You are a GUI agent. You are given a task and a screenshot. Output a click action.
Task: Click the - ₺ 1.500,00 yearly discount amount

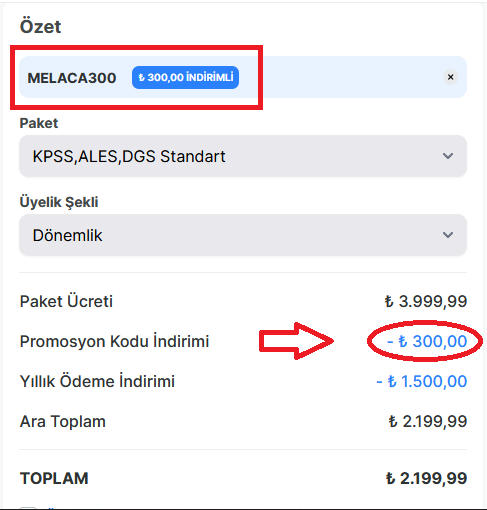421,381
